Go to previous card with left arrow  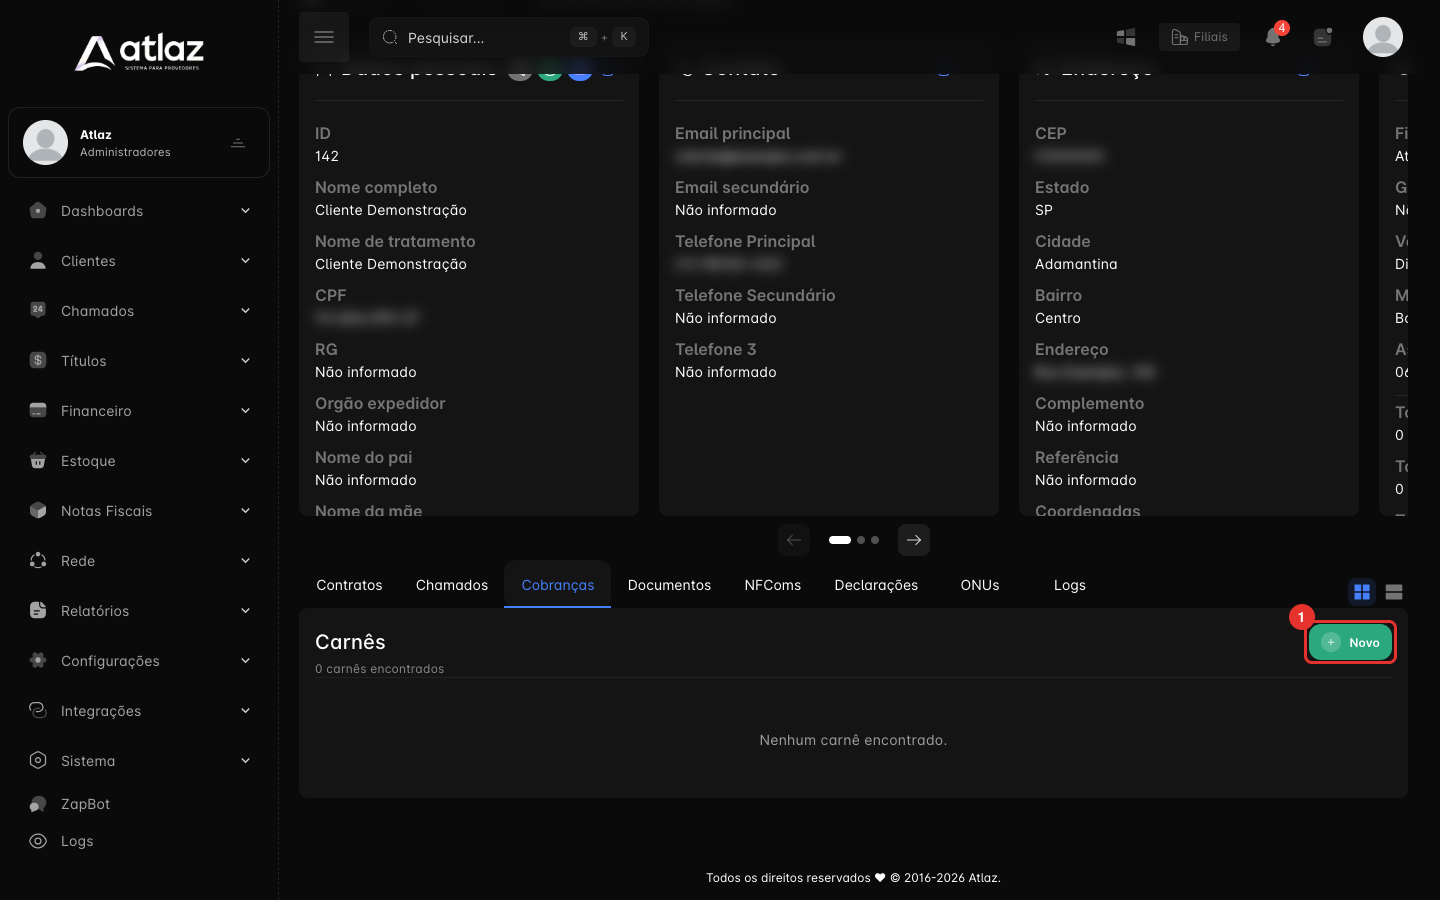coord(794,540)
